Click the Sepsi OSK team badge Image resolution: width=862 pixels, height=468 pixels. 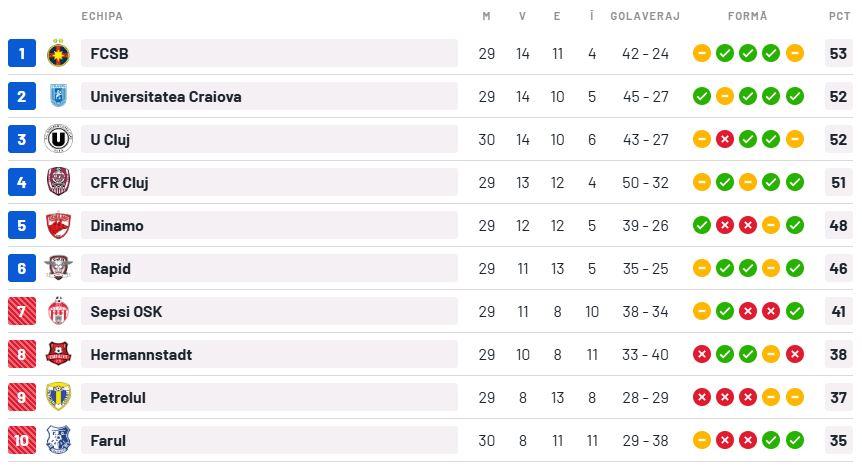(x=59, y=312)
